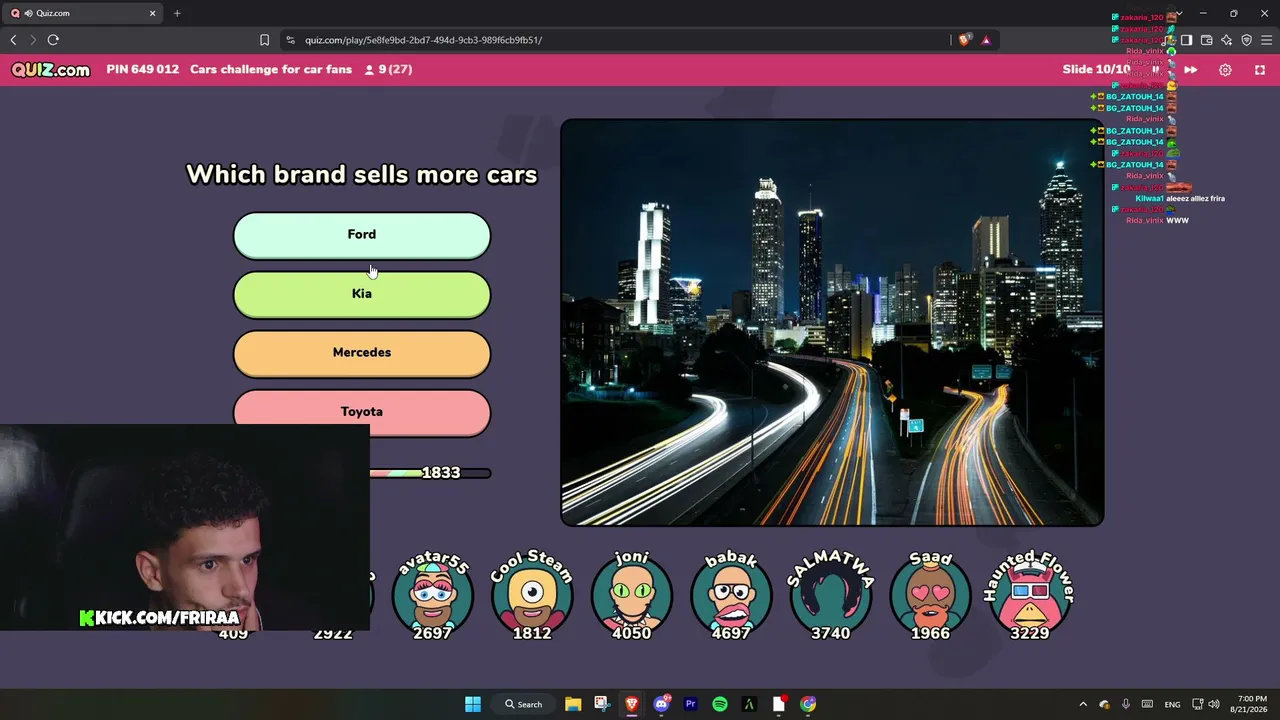Go back in browser history

[13, 40]
